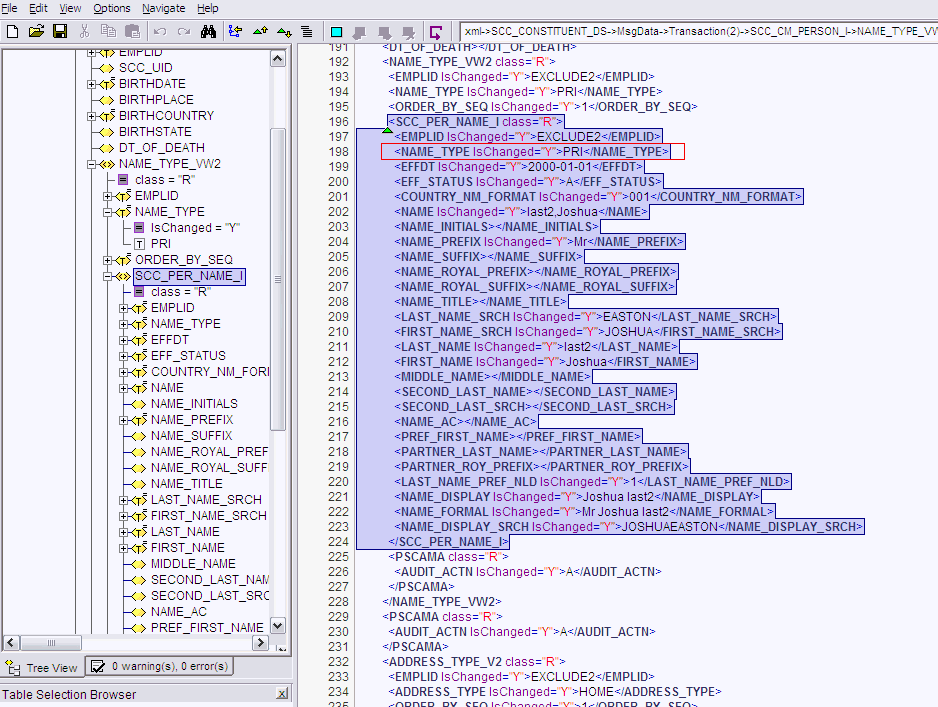Open the Options menu

pyautogui.click(x=111, y=8)
